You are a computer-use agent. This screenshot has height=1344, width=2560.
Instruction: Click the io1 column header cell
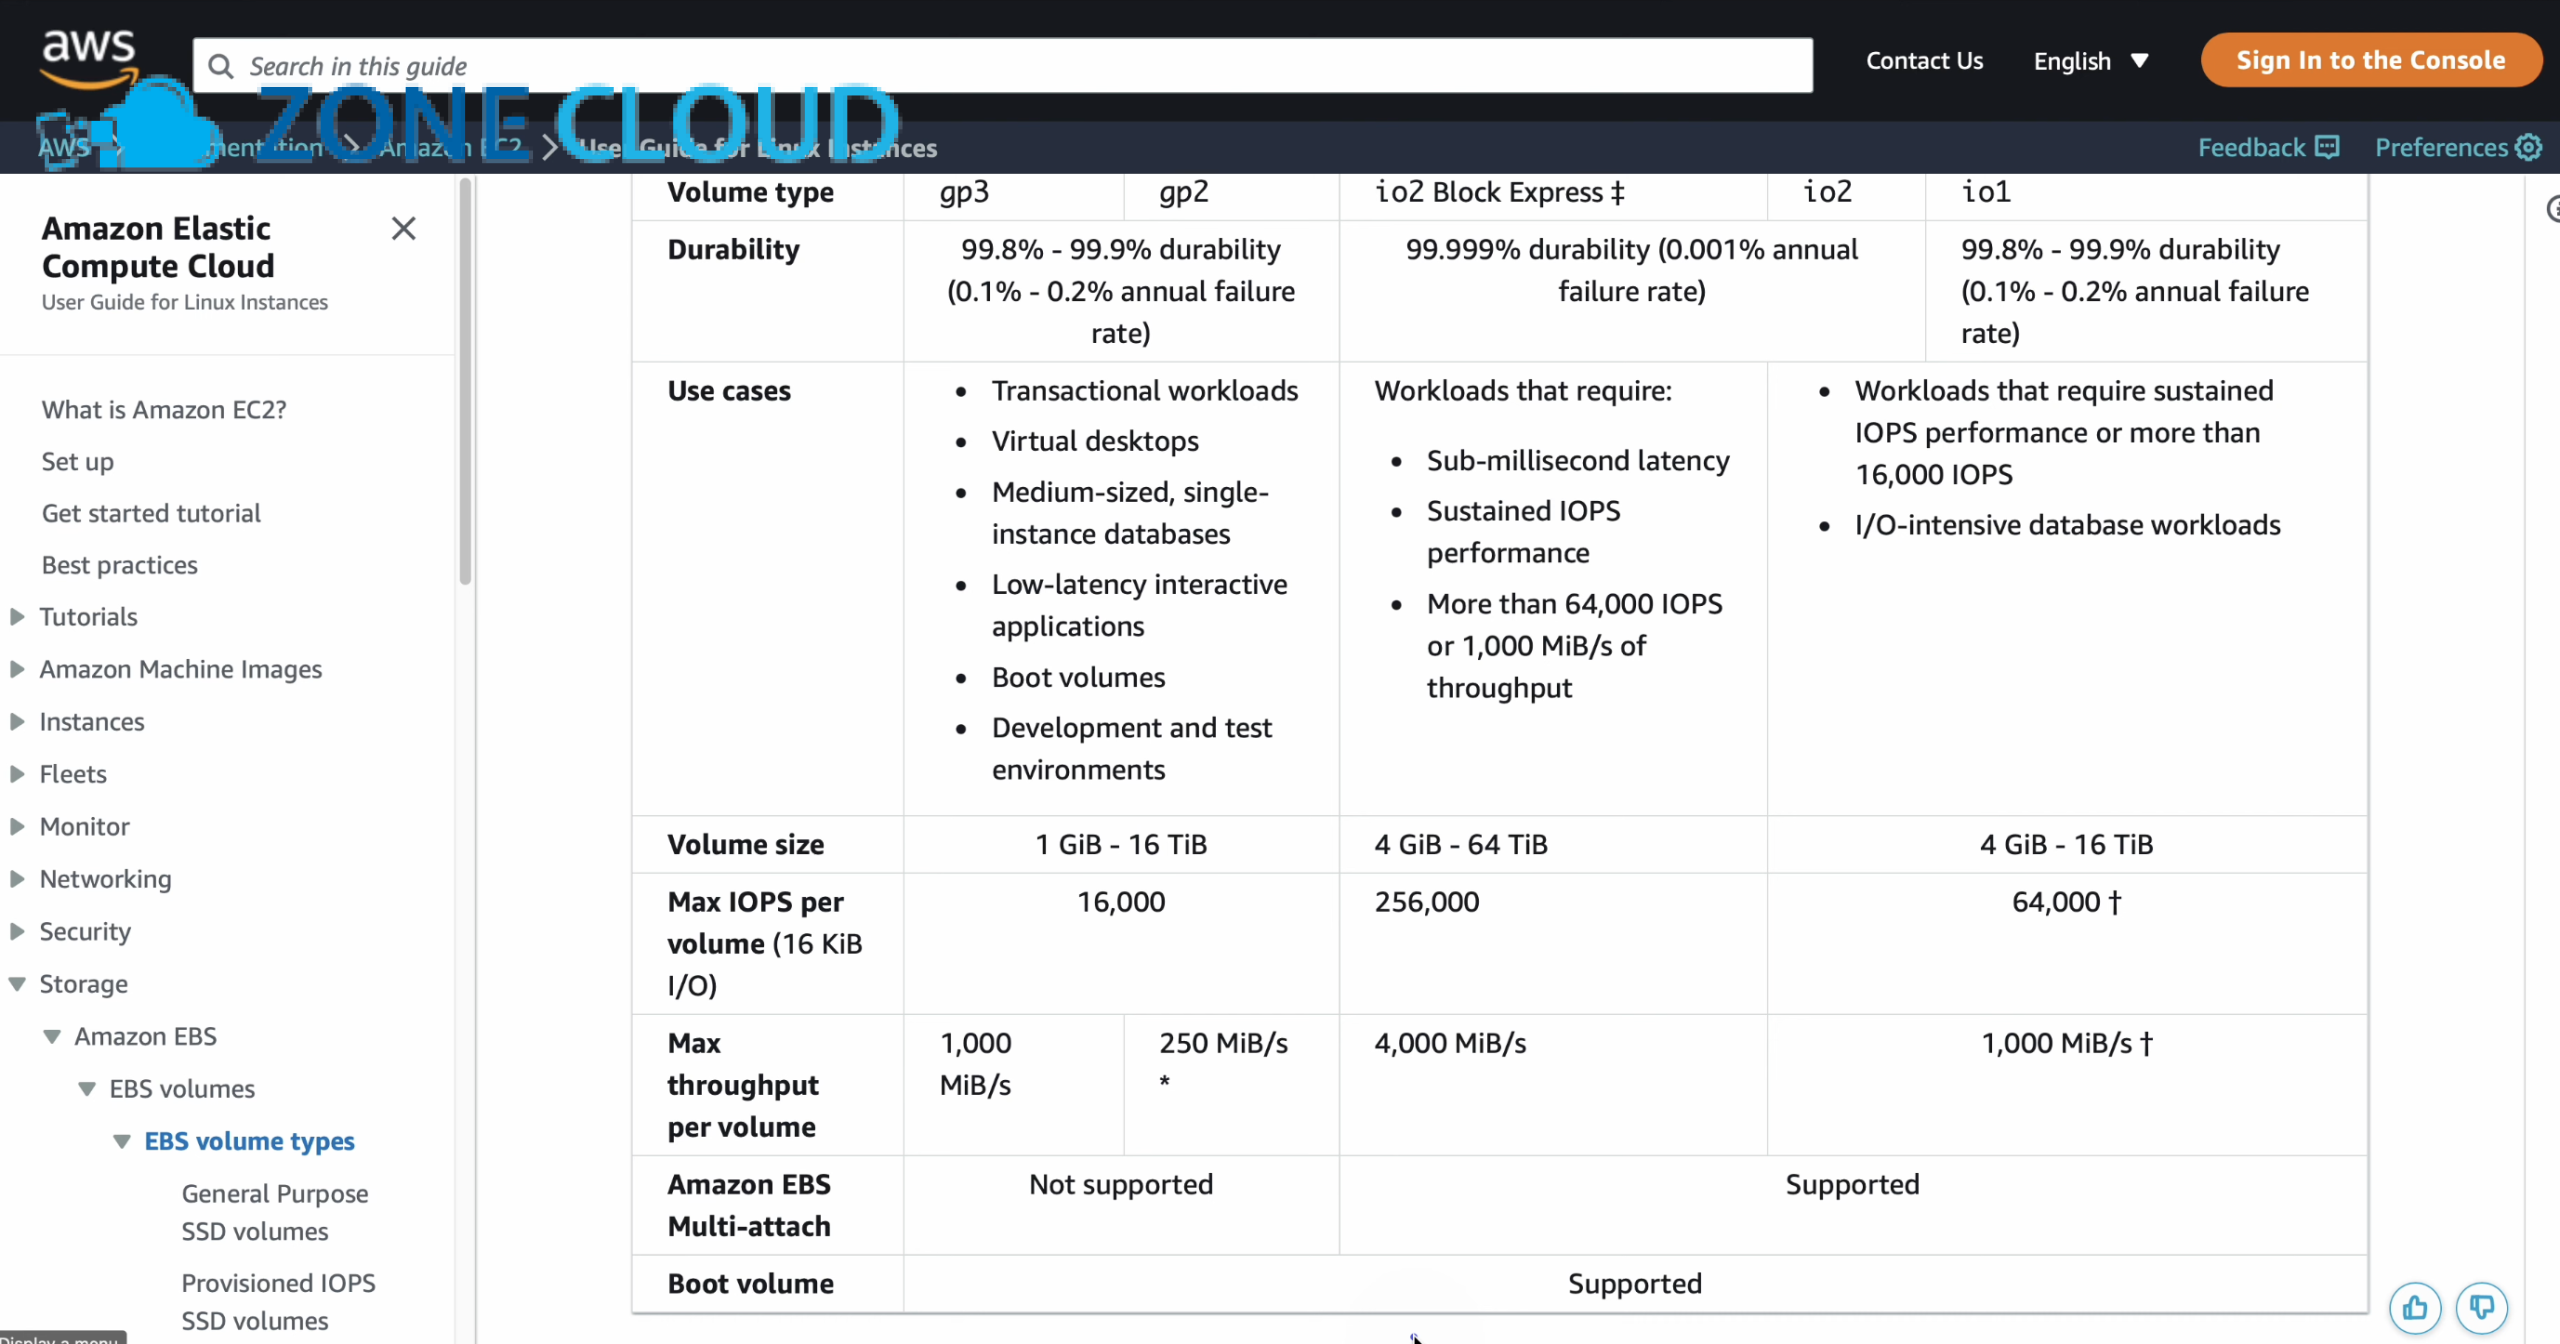(2146, 192)
